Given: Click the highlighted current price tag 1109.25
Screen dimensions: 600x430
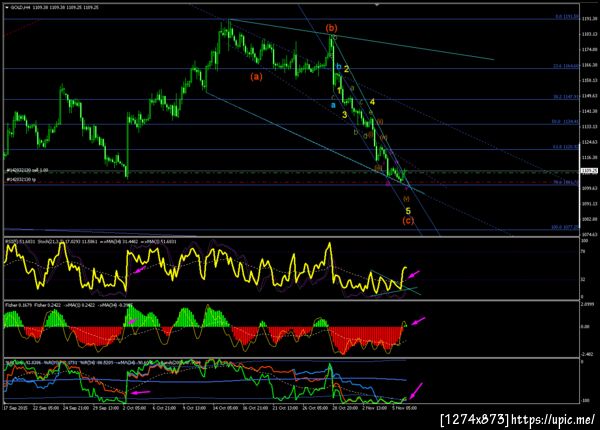Looking at the screenshot, I should click(590, 171).
